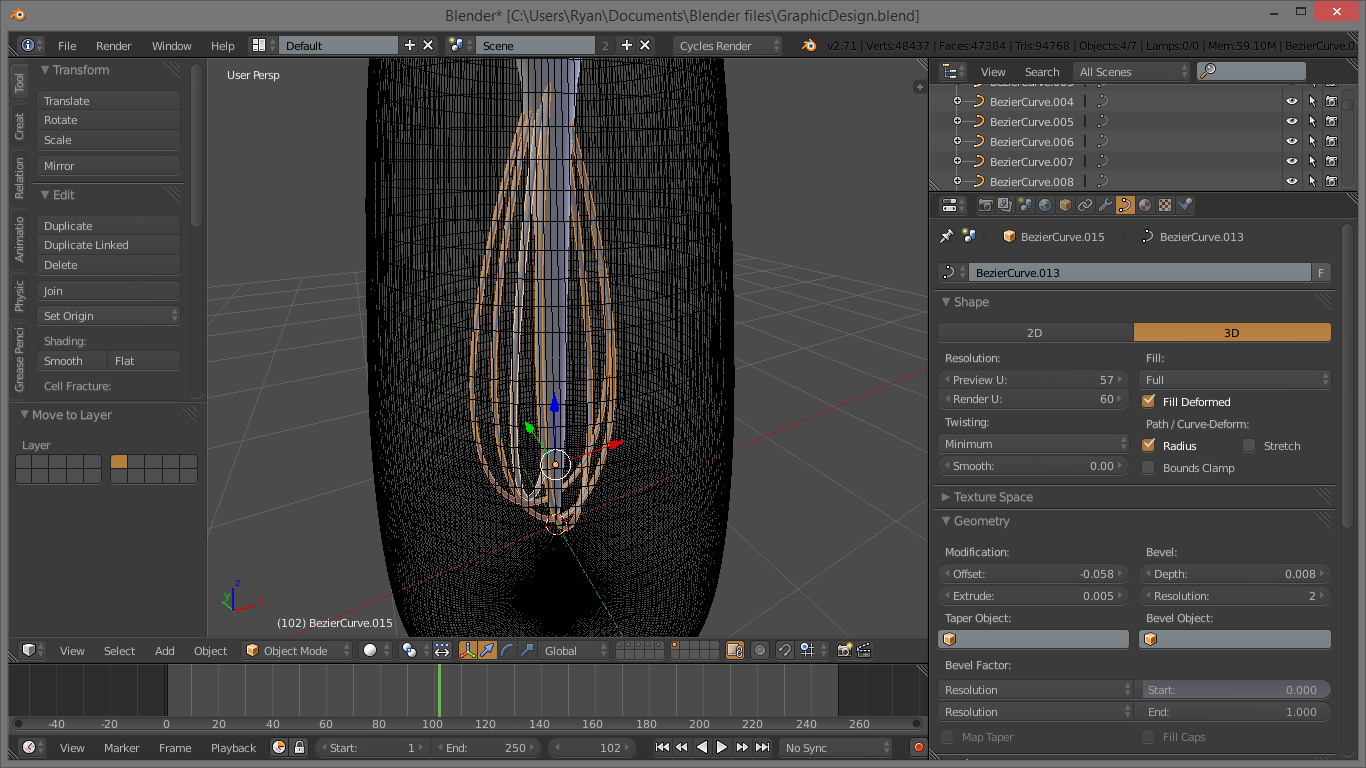Click the play animation forward button

tap(722, 747)
